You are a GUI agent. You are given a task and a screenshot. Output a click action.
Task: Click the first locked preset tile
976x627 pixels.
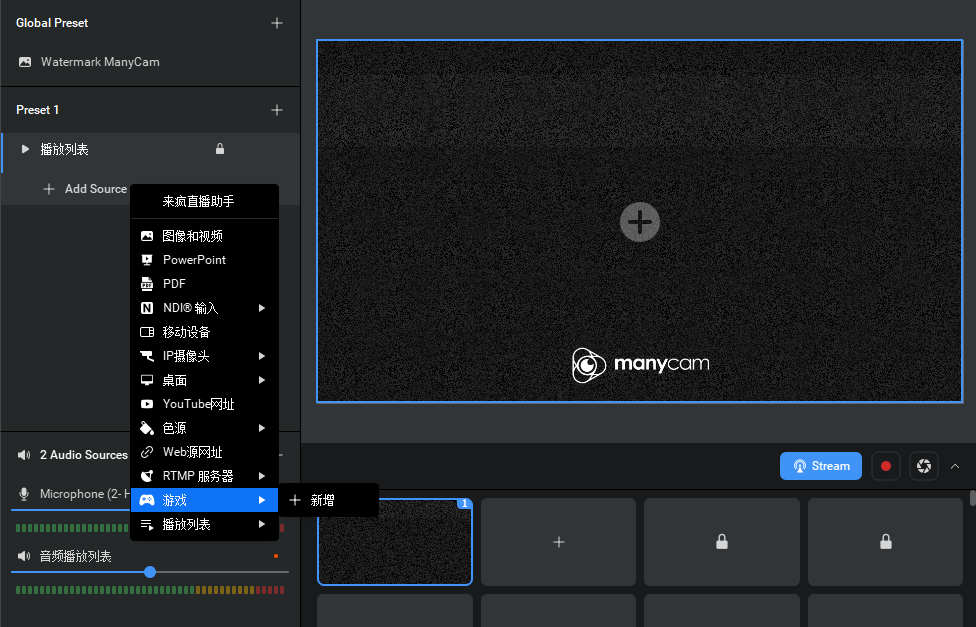click(722, 542)
